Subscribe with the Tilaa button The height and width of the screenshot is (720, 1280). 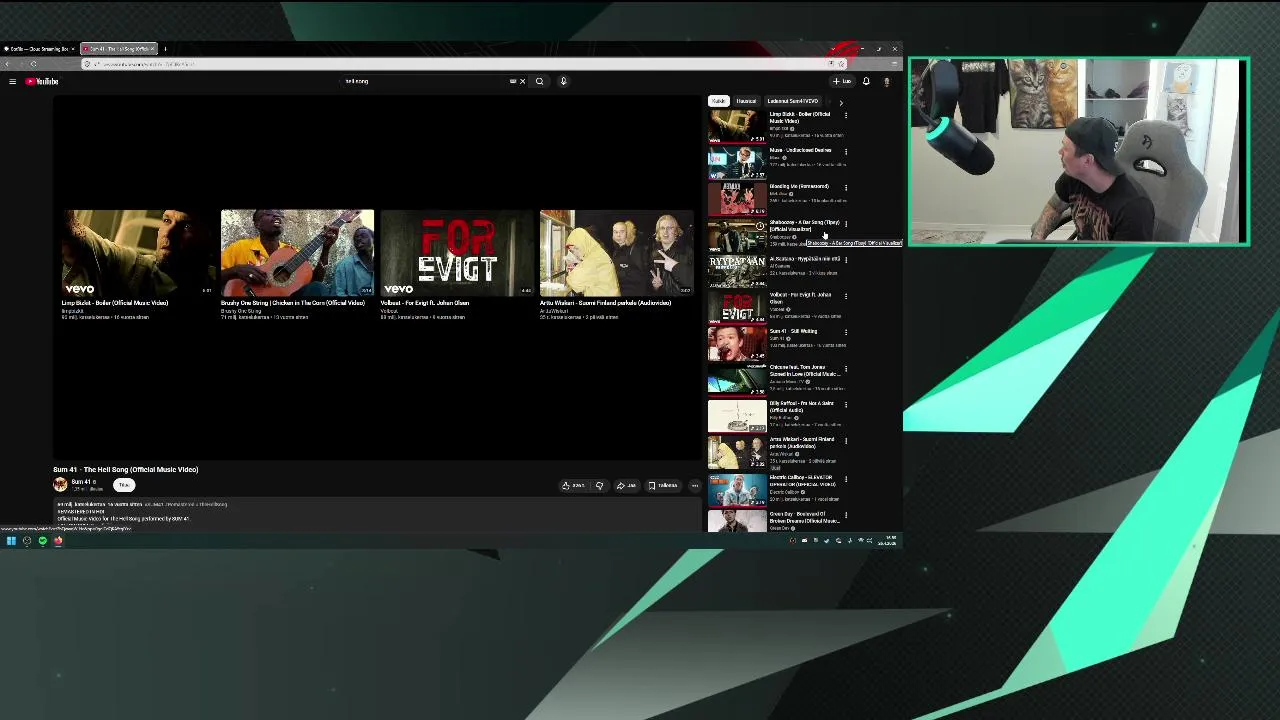pyautogui.click(x=124, y=485)
